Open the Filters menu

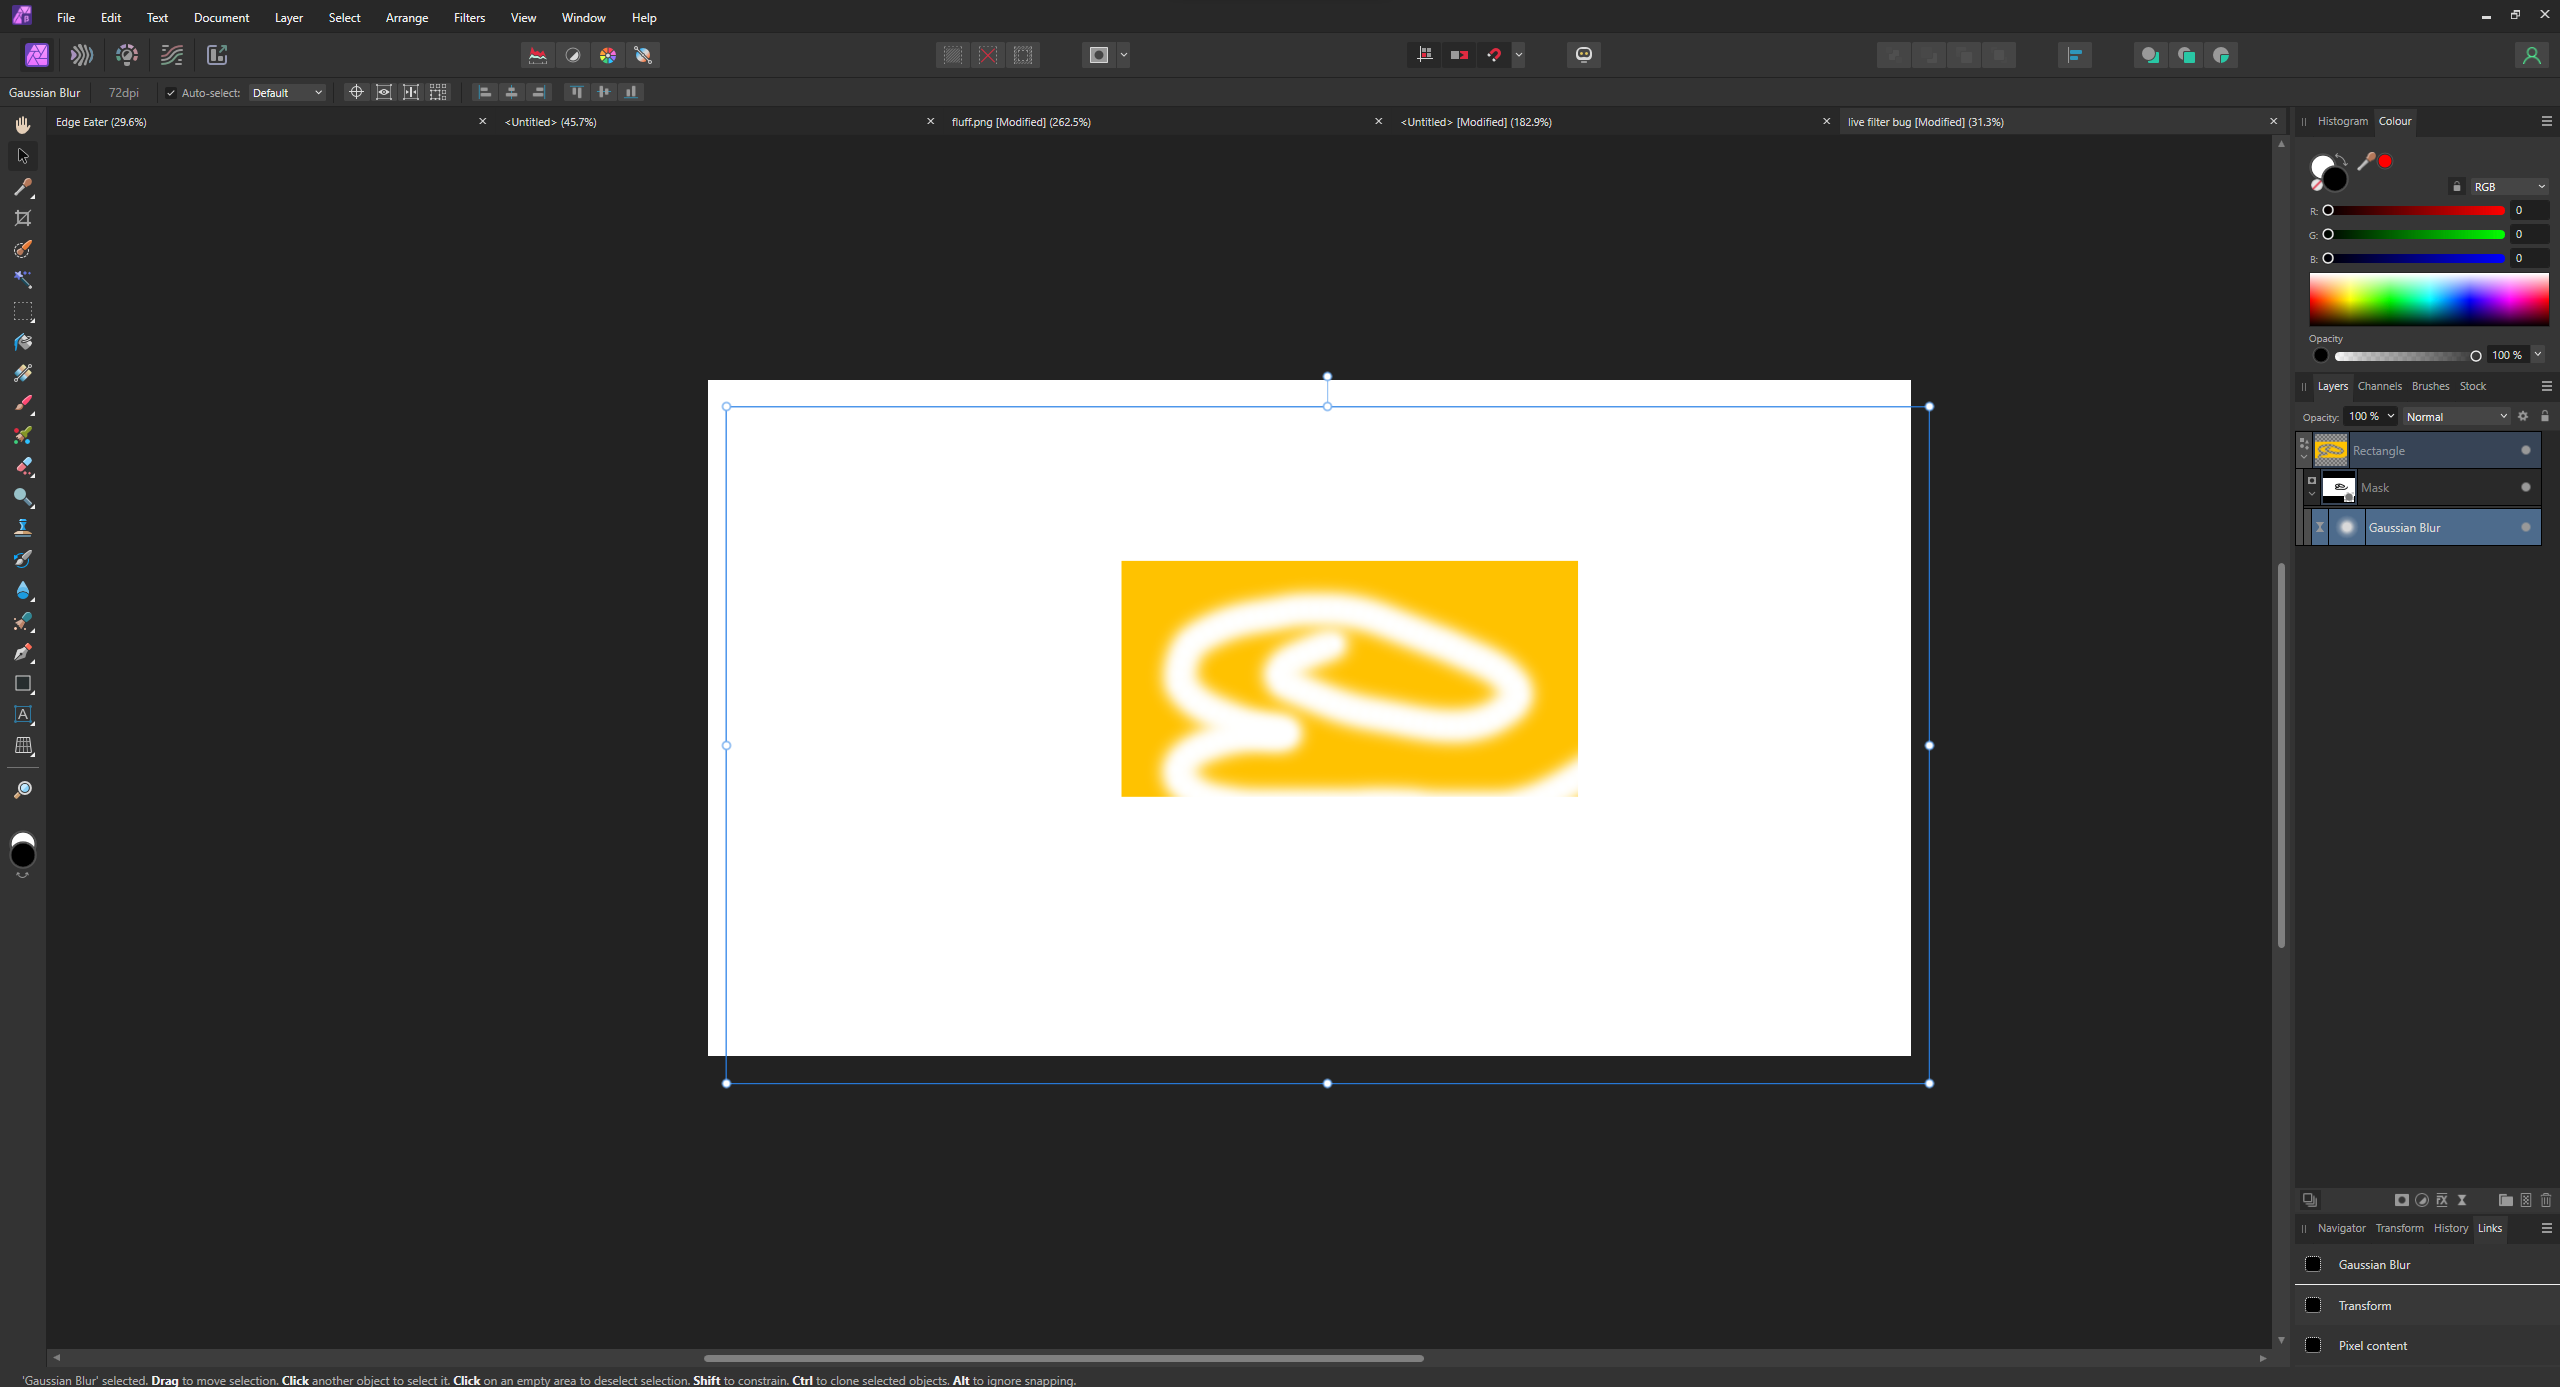pyautogui.click(x=469, y=18)
